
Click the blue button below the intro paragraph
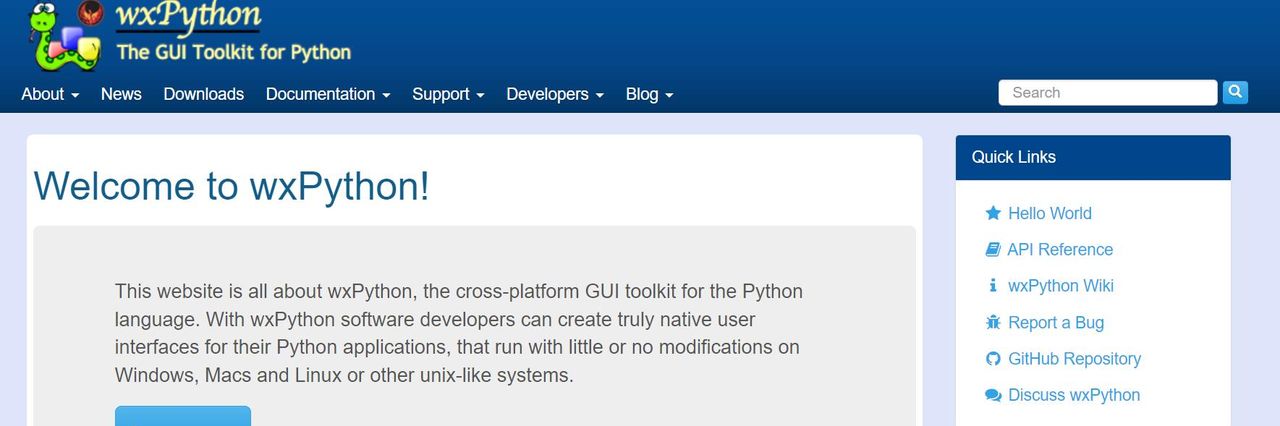coord(183,416)
